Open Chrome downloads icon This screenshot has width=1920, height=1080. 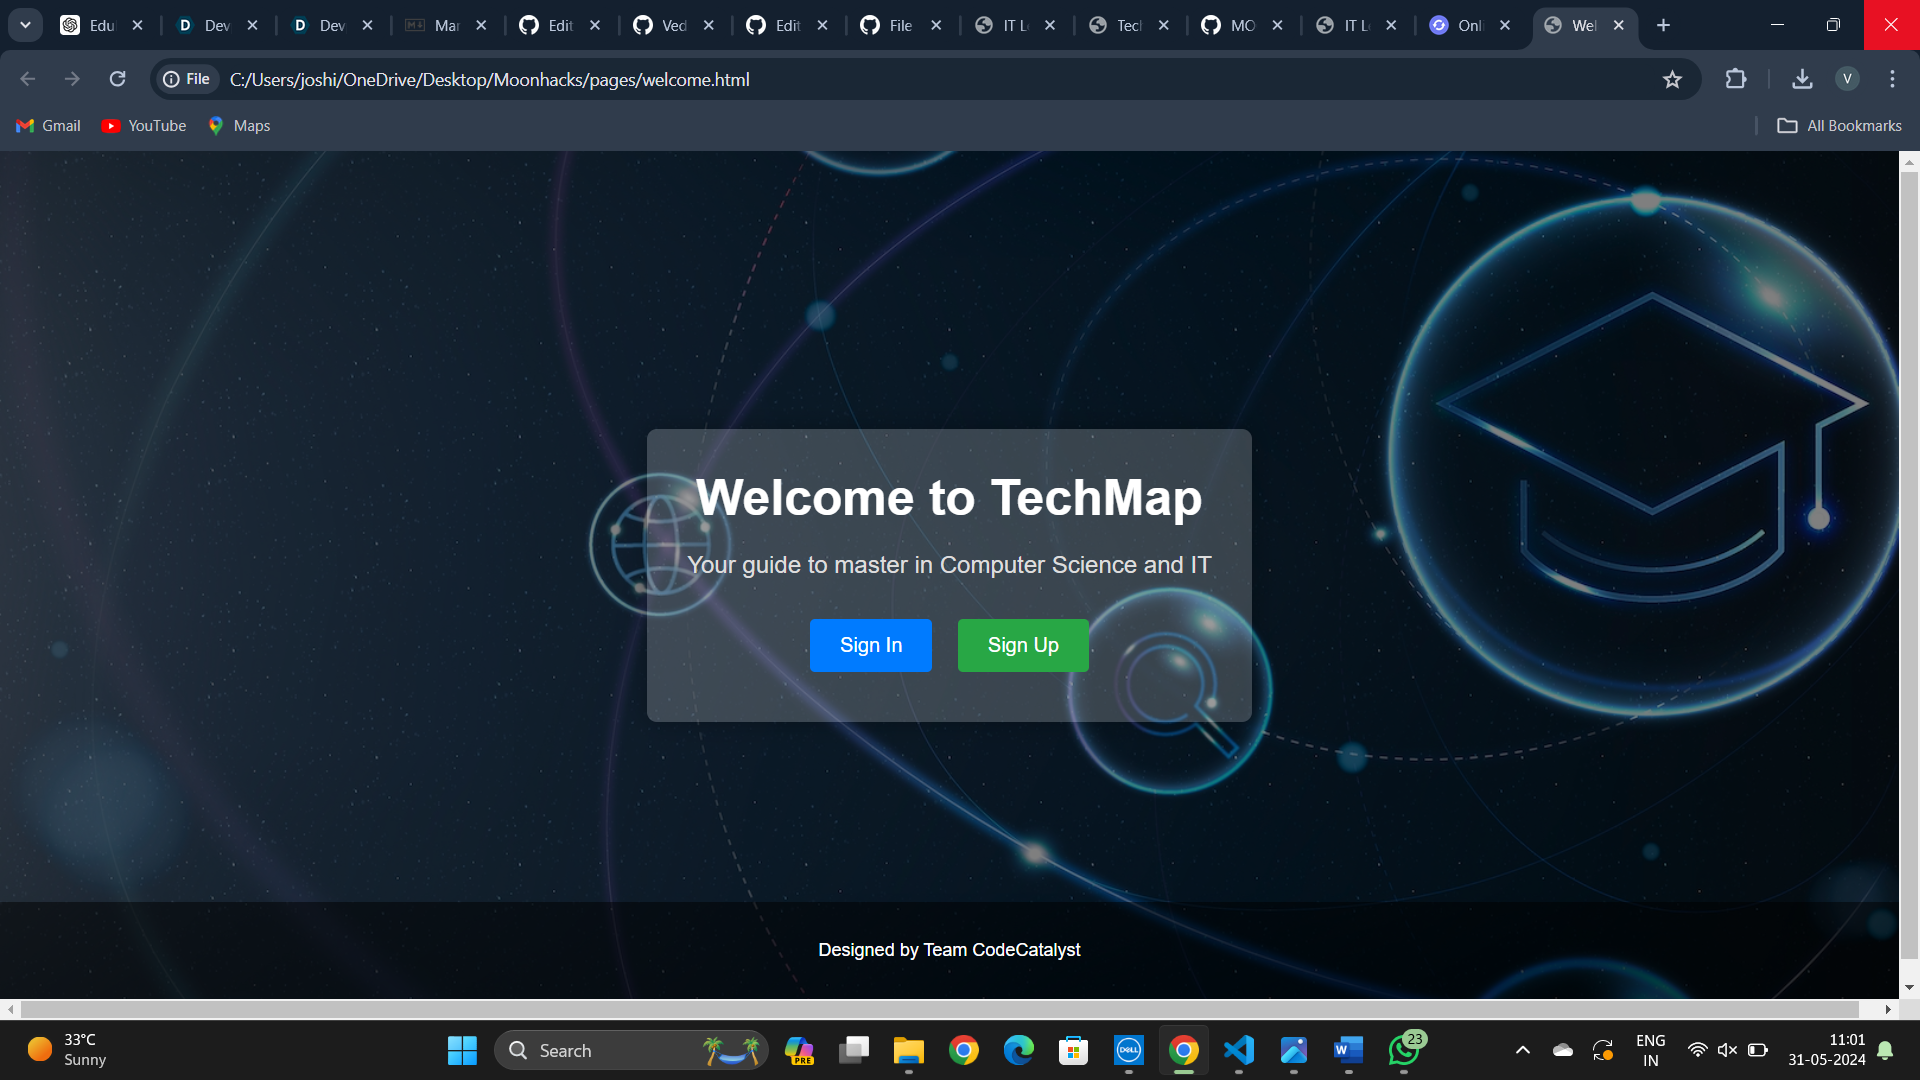[1802, 79]
